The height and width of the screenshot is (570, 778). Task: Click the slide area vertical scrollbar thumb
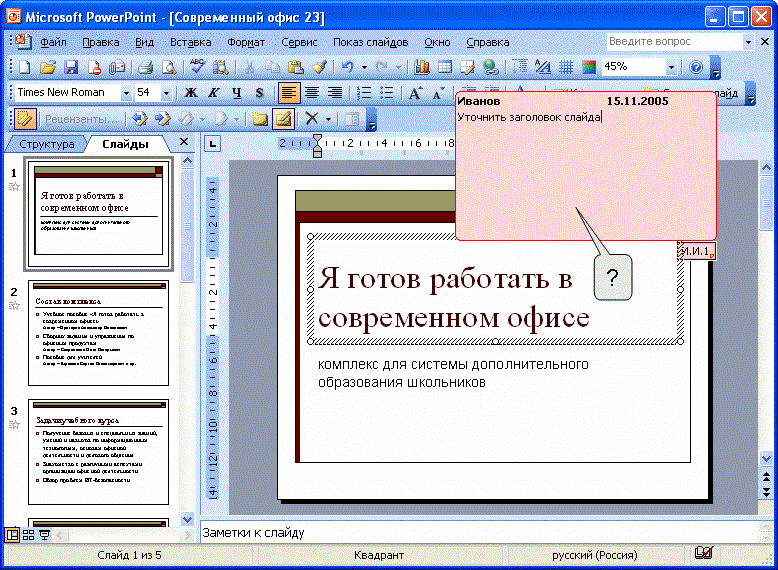tap(766, 202)
